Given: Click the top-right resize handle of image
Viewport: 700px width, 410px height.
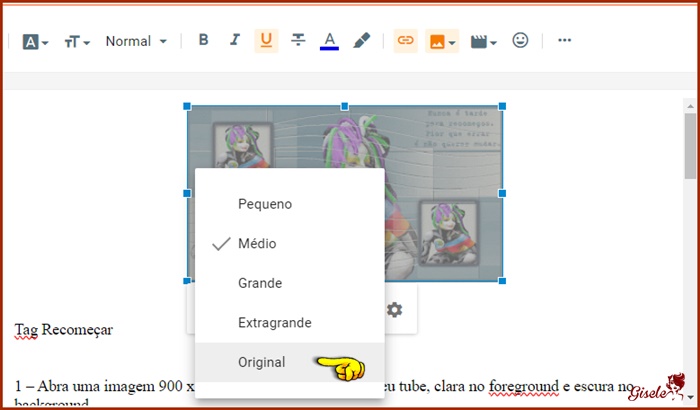Looking at the screenshot, I should pyautogui.click(x=502, y=106).
